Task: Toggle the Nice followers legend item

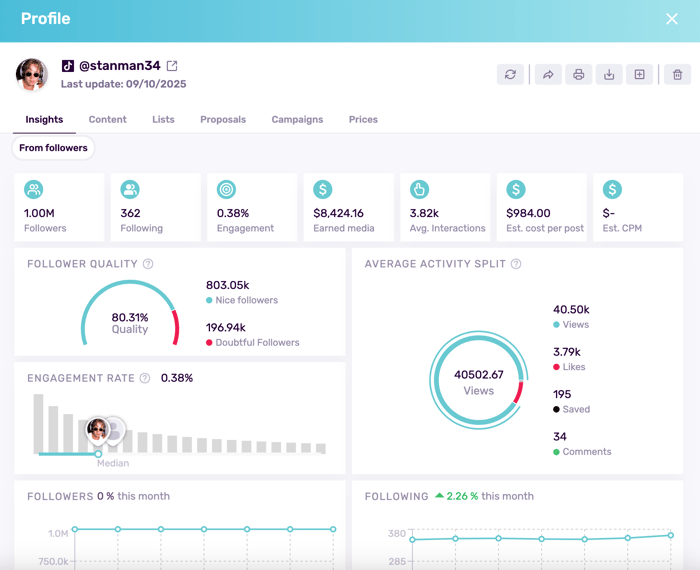Action: click(x=242, y=300)
